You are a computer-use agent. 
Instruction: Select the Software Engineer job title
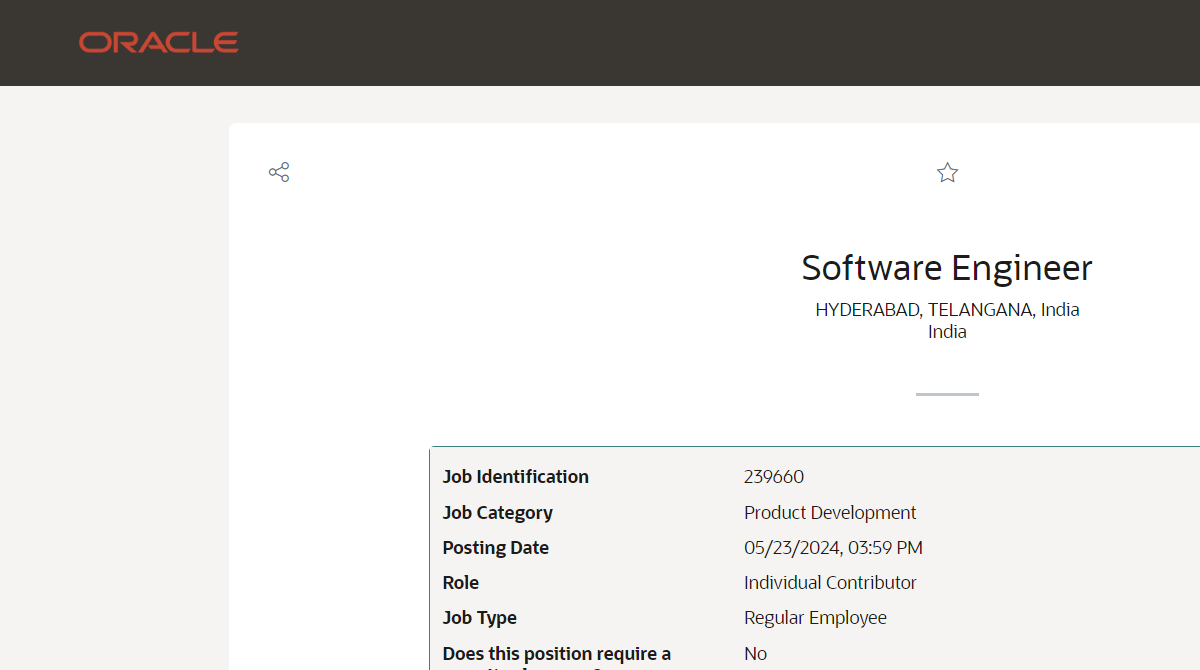click(947, 268)
